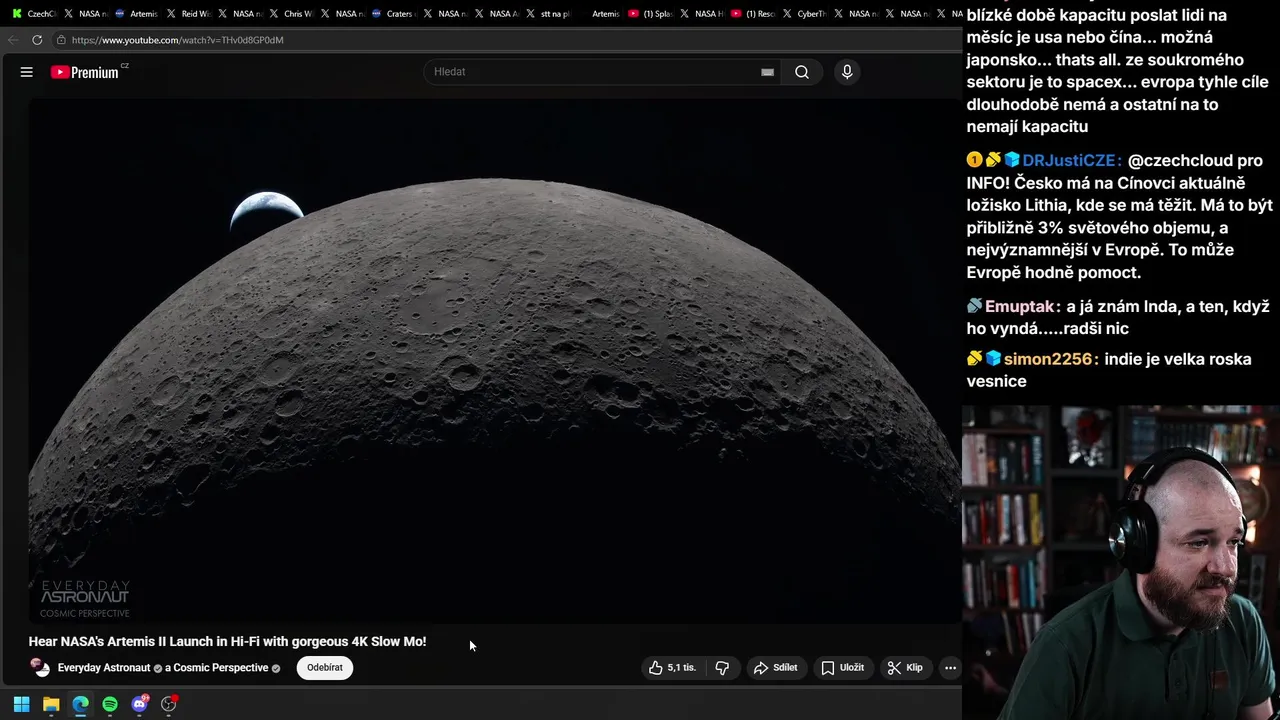Image resolution: width=1280 pixels, height=720 pixels.
Task: Click the video title Hear NASA's Artemis II Launch
Action: pos(227,642)
